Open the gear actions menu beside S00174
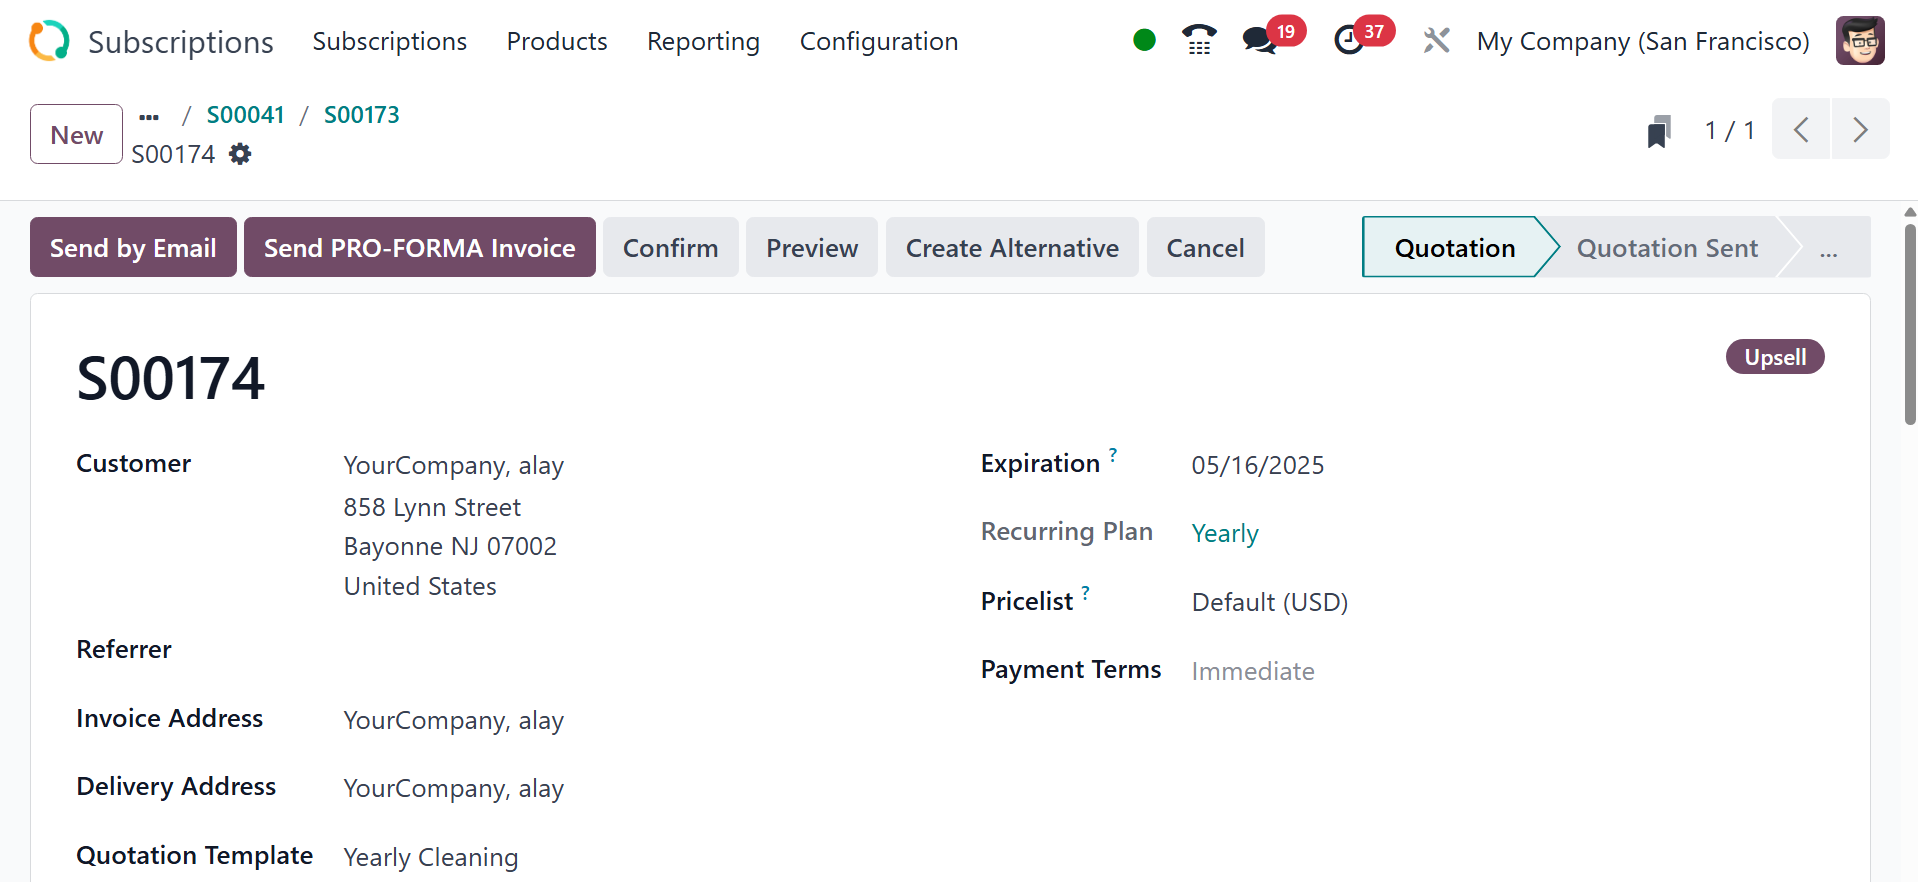Viewport: 1918px width, 882px height. click(240, 154)
